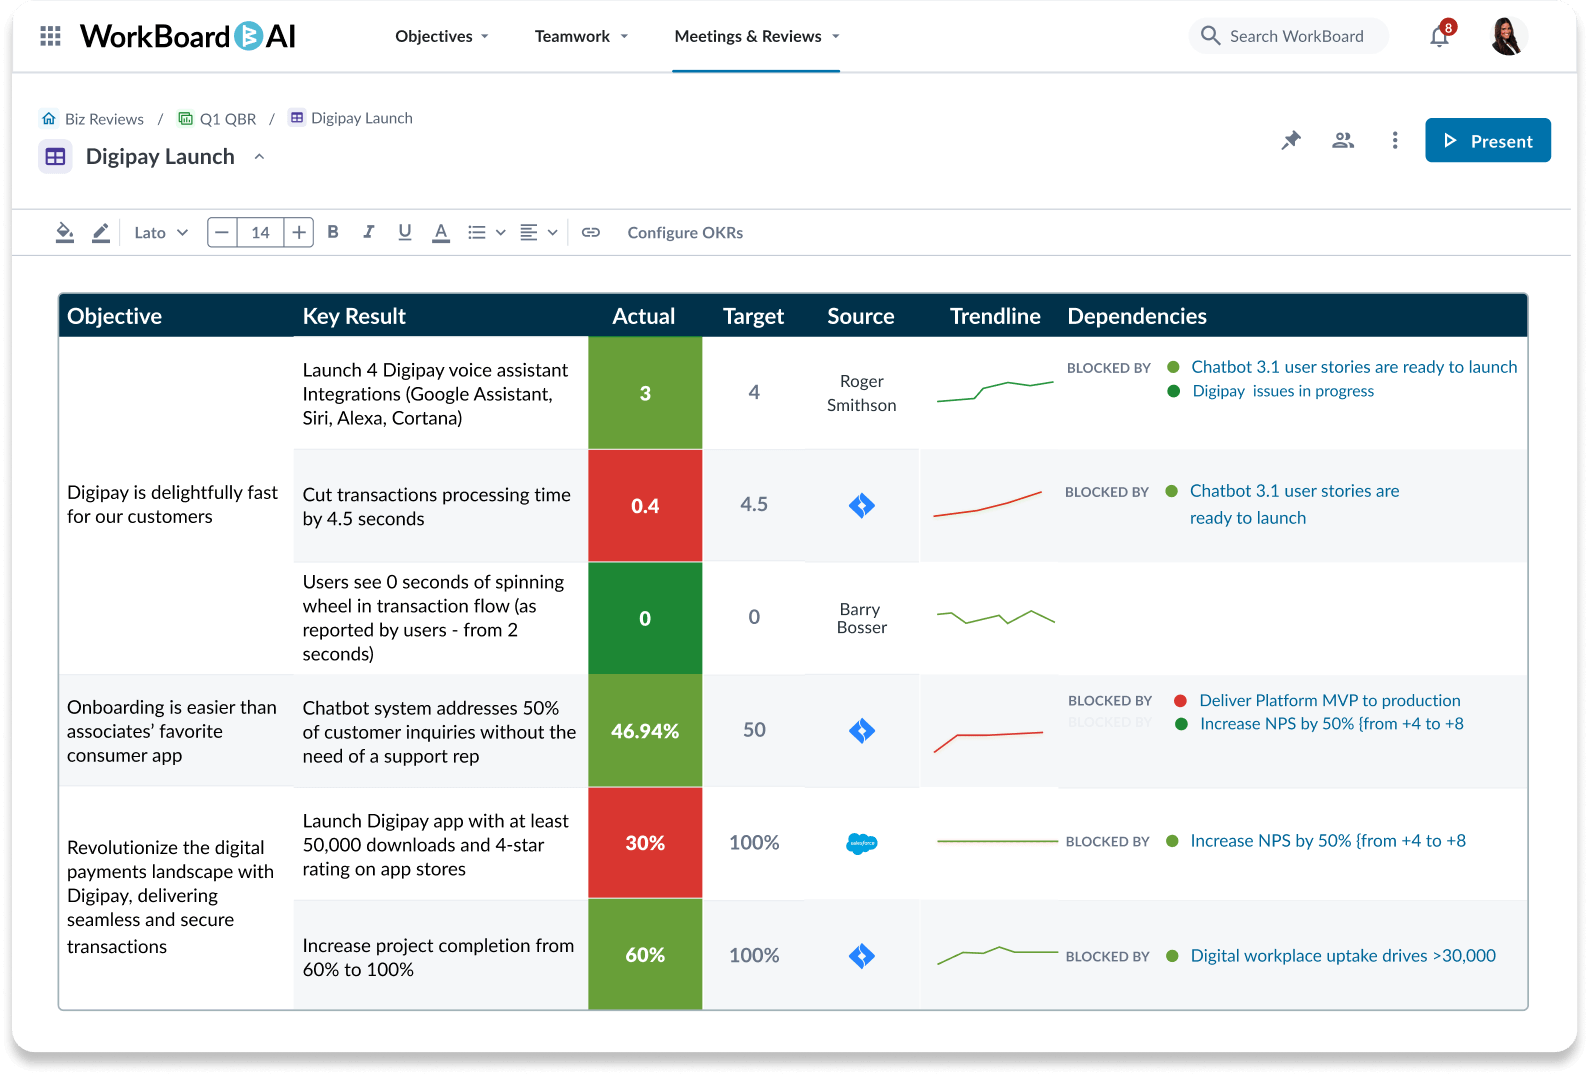Click the Present button
The width and height of the screenshot is (1590, 1077).
click(1487, 141)
